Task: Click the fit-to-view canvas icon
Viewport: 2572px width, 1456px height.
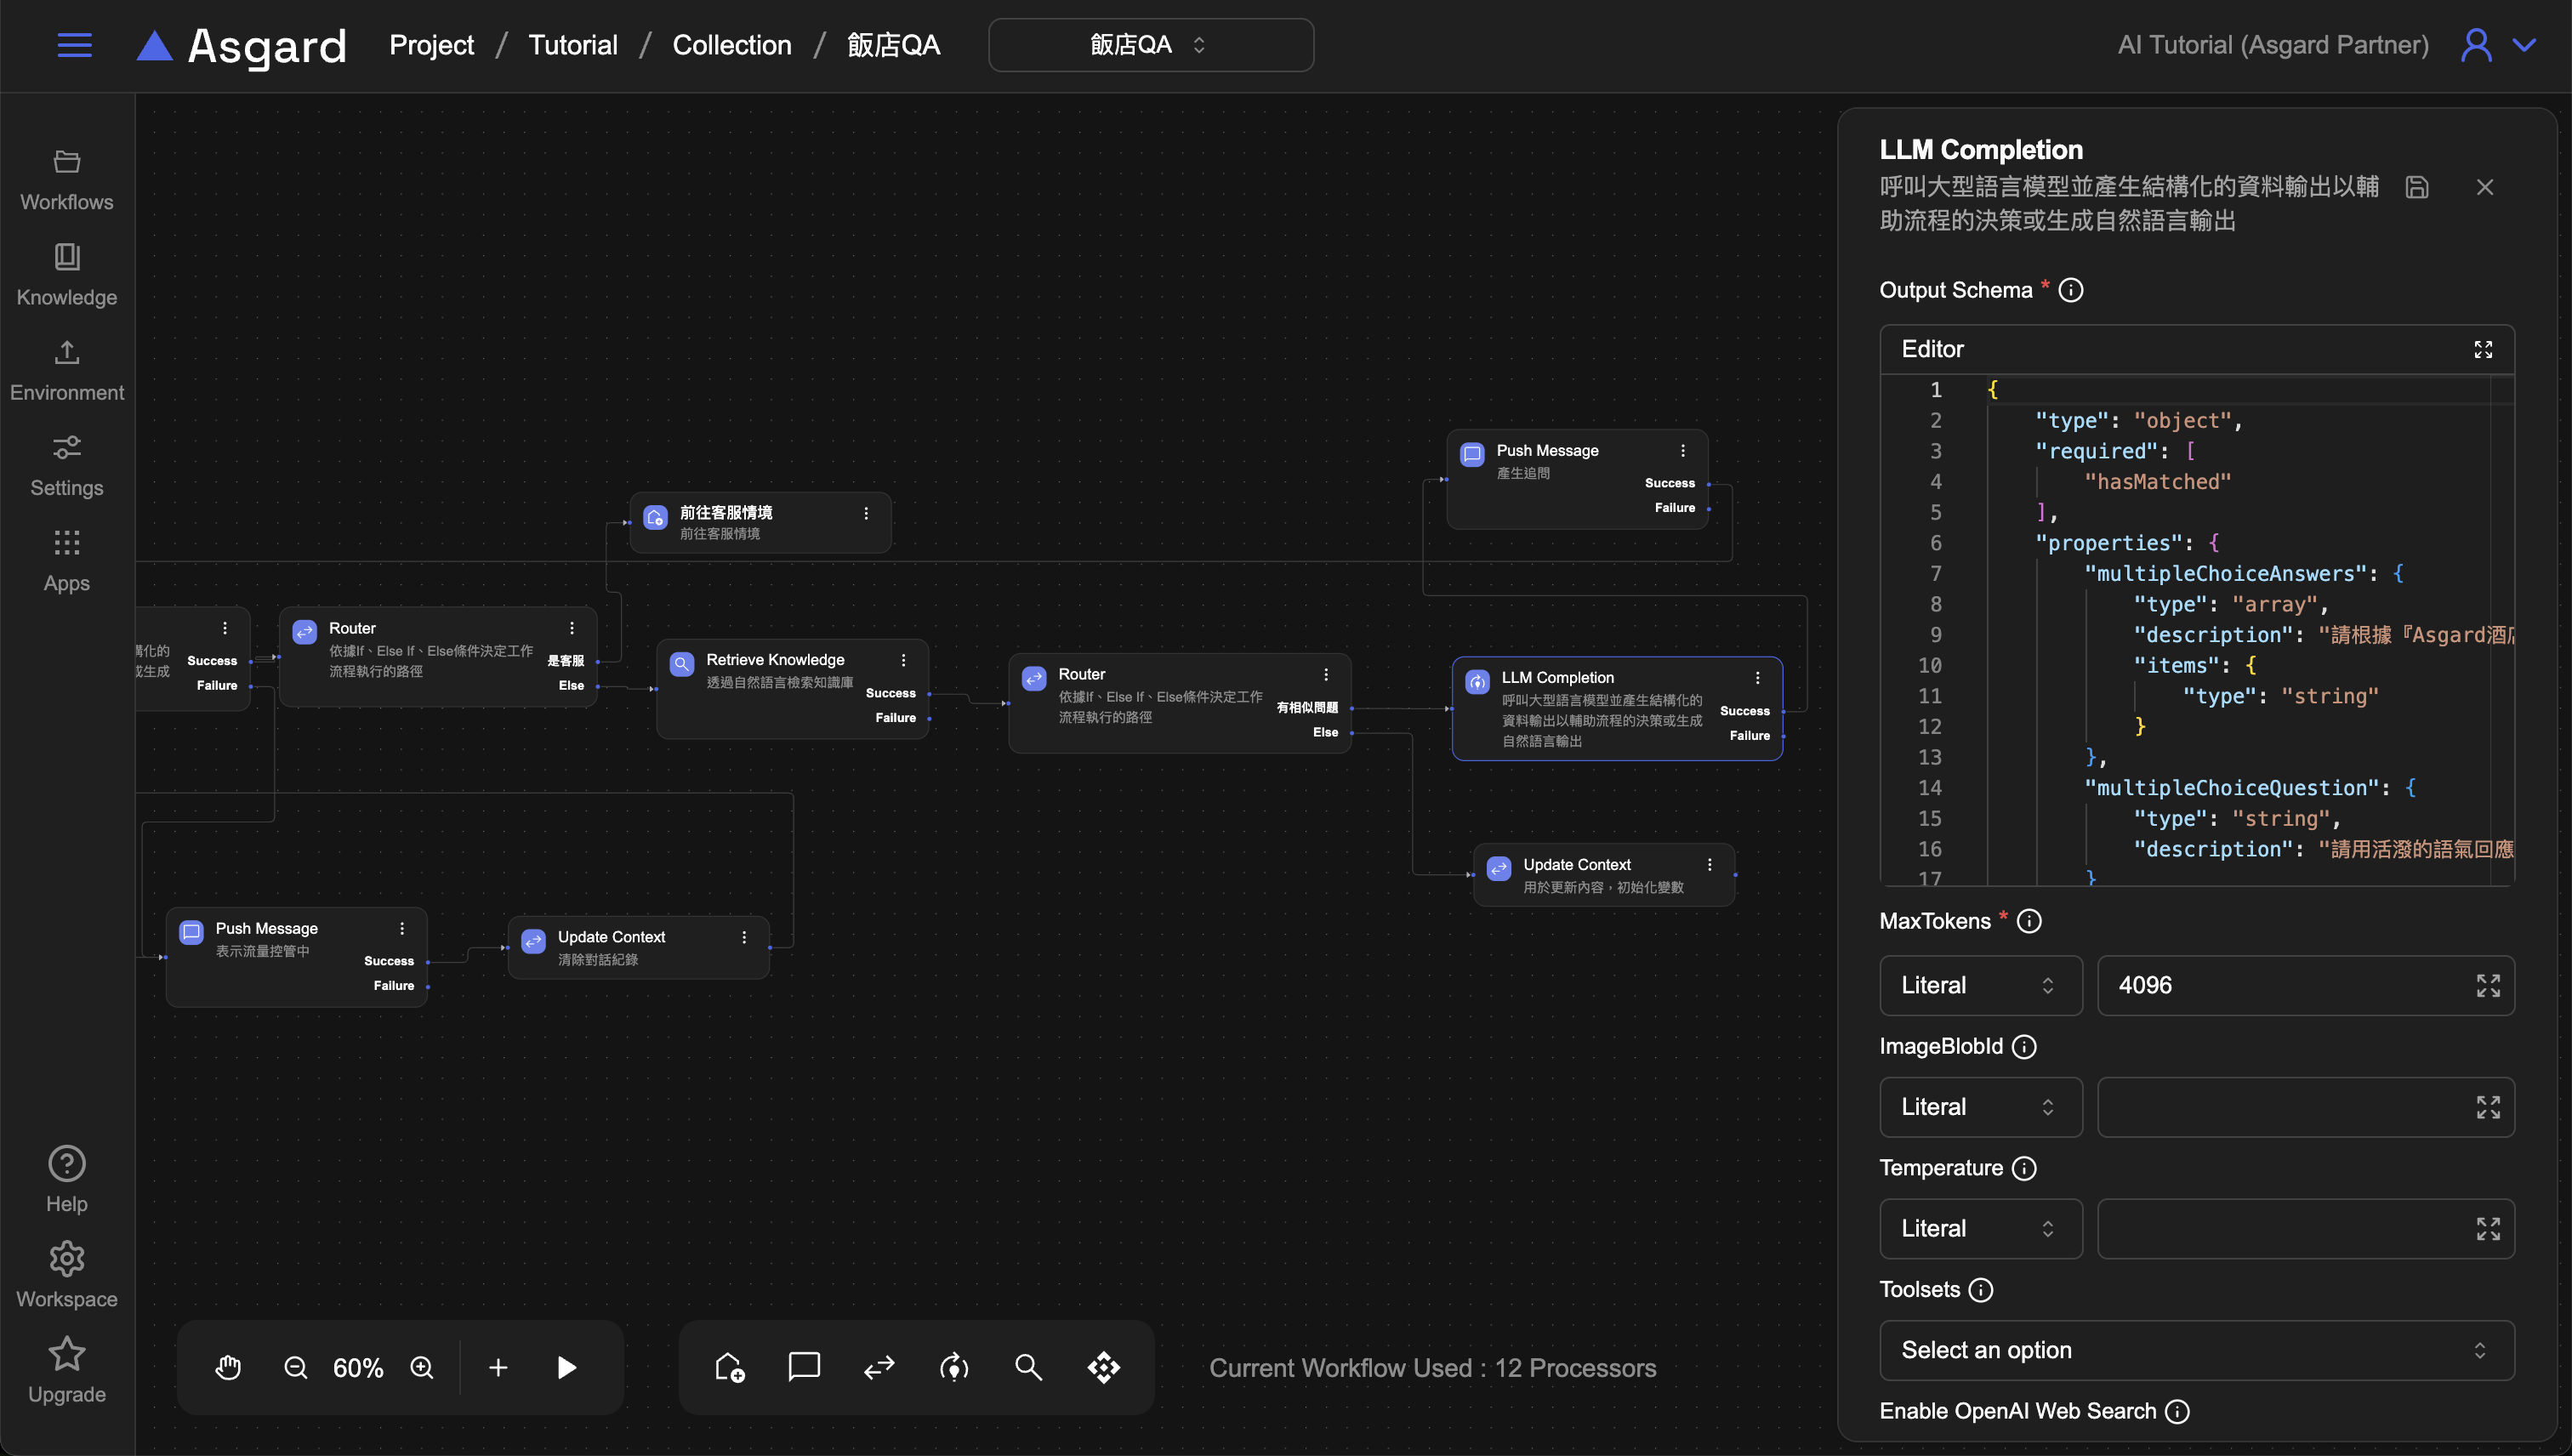Action: [1103, 1367]
